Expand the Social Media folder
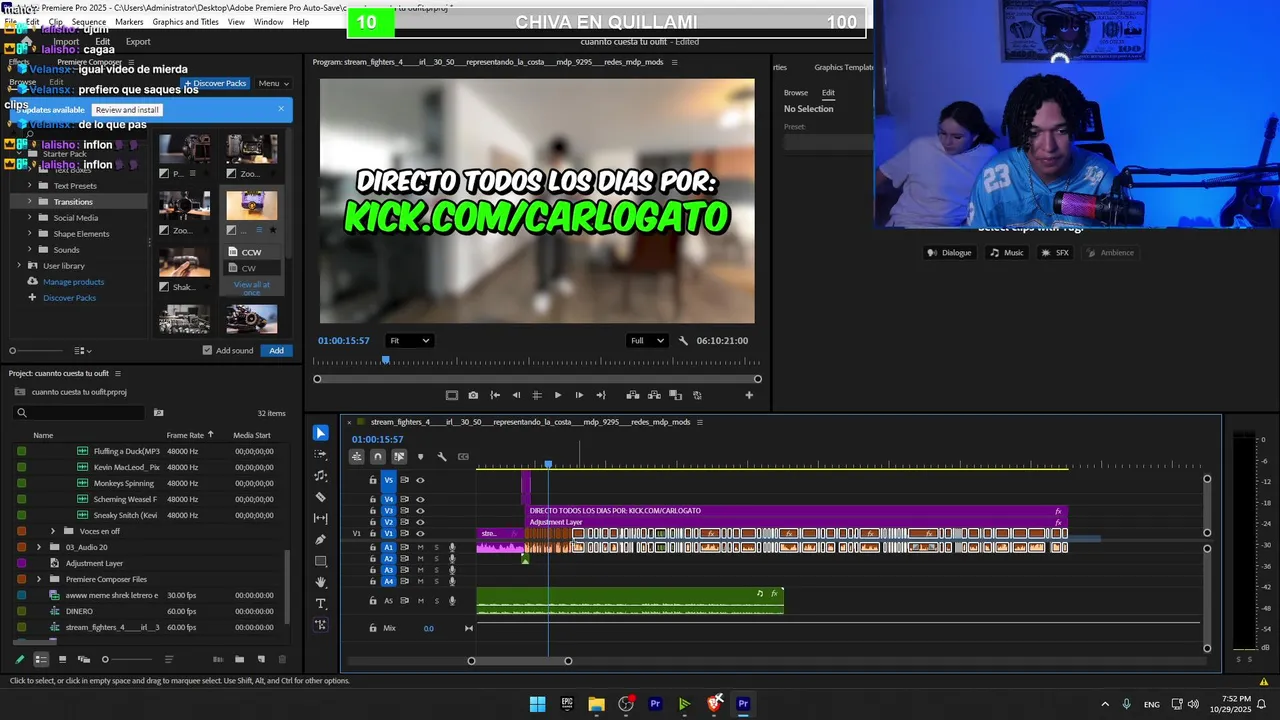 pyautogui.click(x=29, y=218)
